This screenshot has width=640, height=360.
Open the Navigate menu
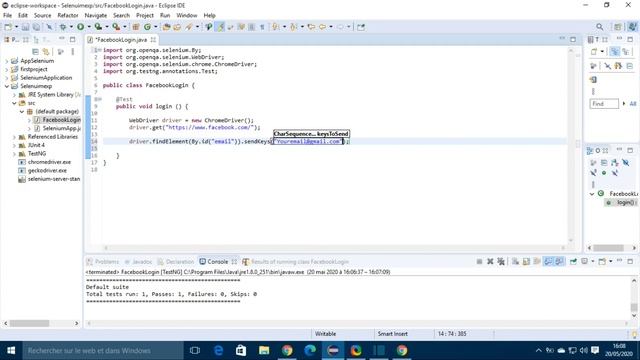point(96,16)
